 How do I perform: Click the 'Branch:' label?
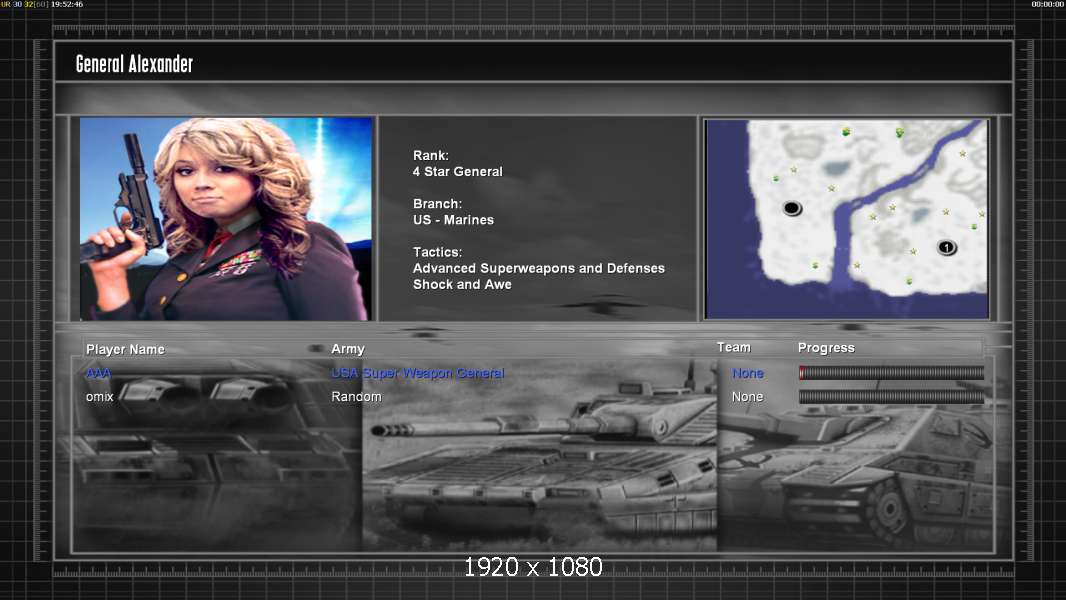[437, 204]
